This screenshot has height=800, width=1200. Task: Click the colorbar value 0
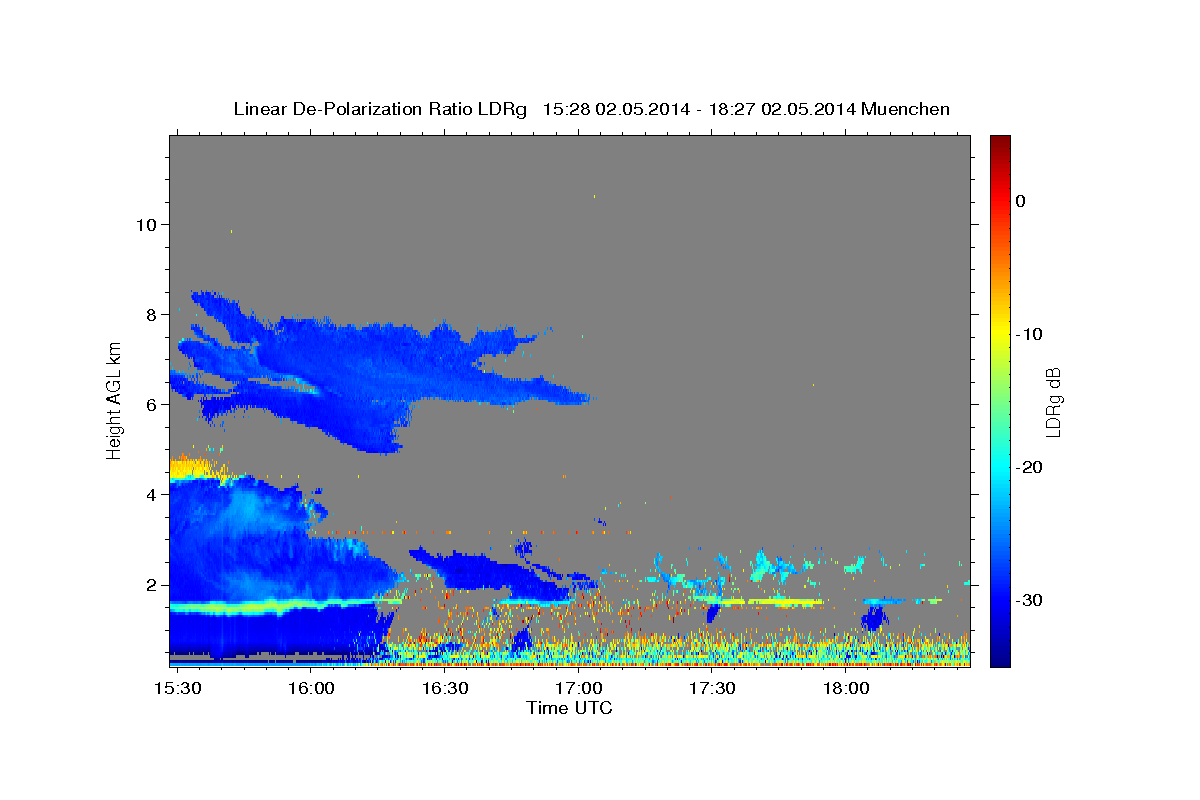1021,201
